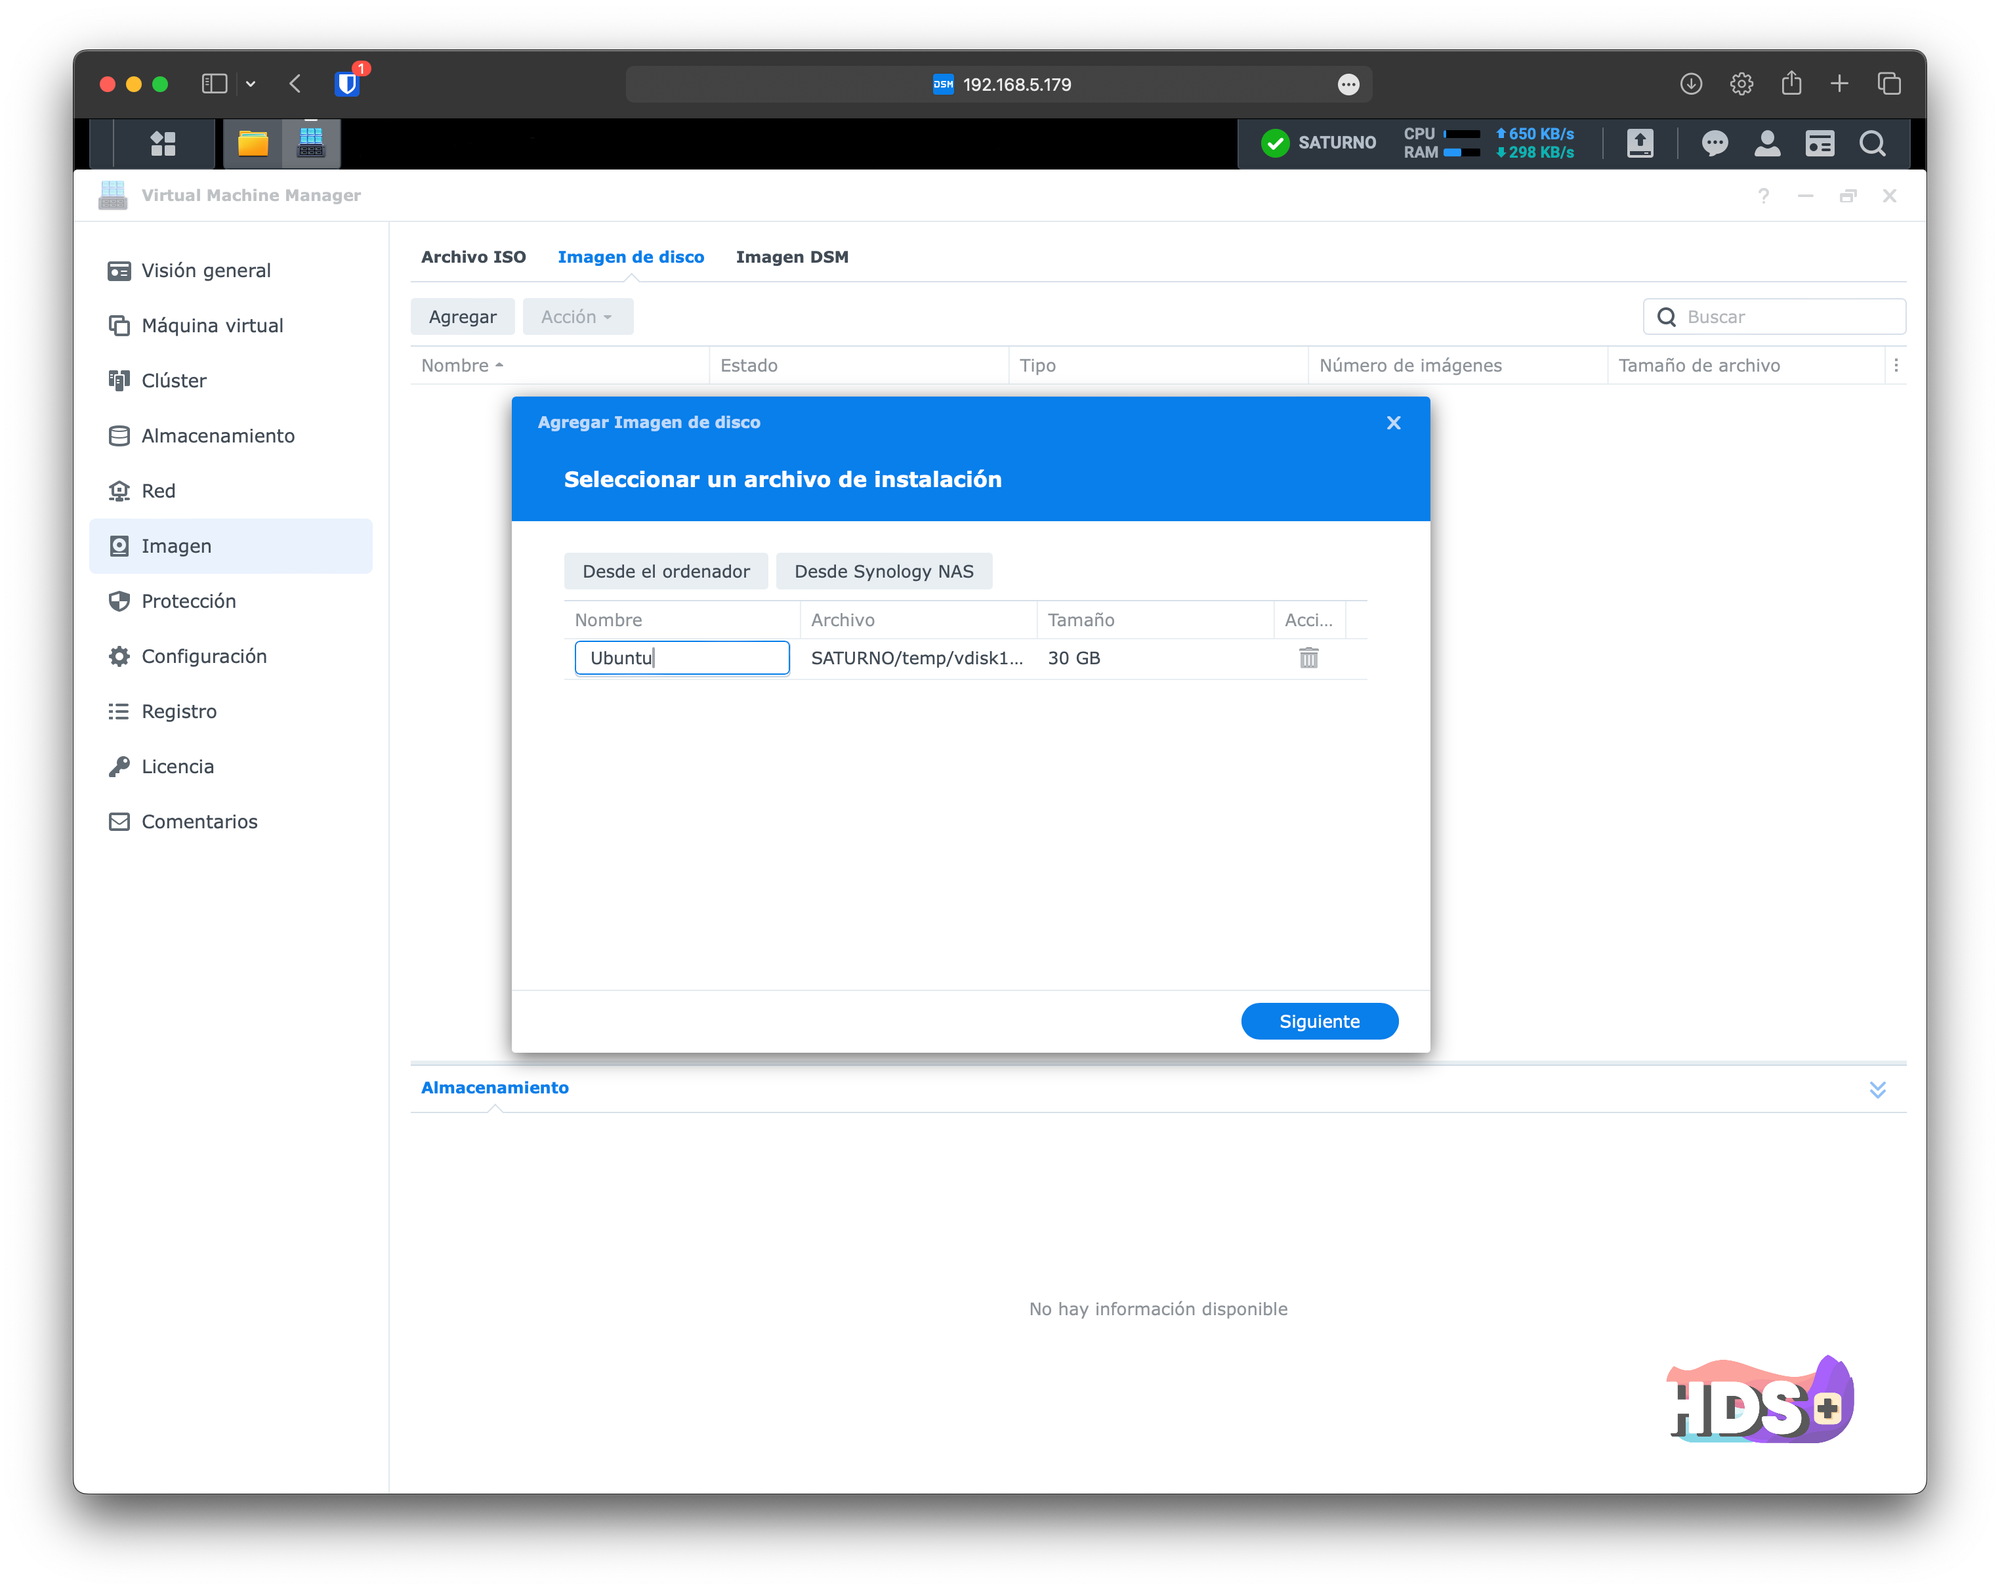The width and height of the screenshot is (2000, 1591).
Task: Switch to the Archivo ISO tab
Action: click(473, 257)
